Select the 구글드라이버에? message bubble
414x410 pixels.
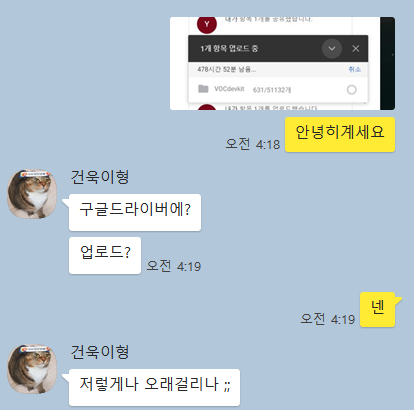(135, 212)
